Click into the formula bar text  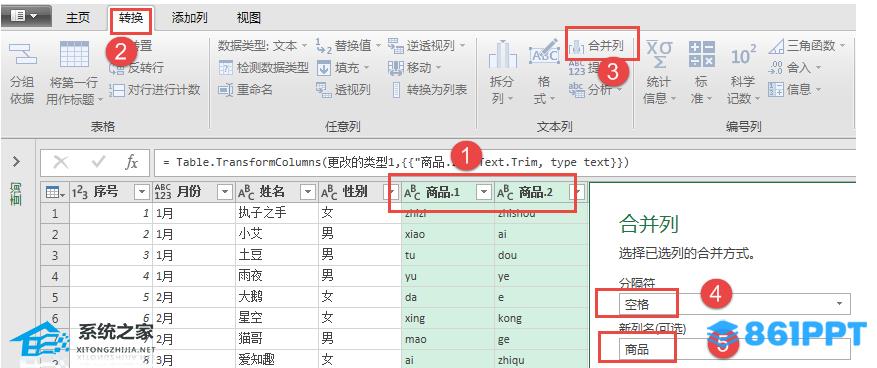[397, 163]
